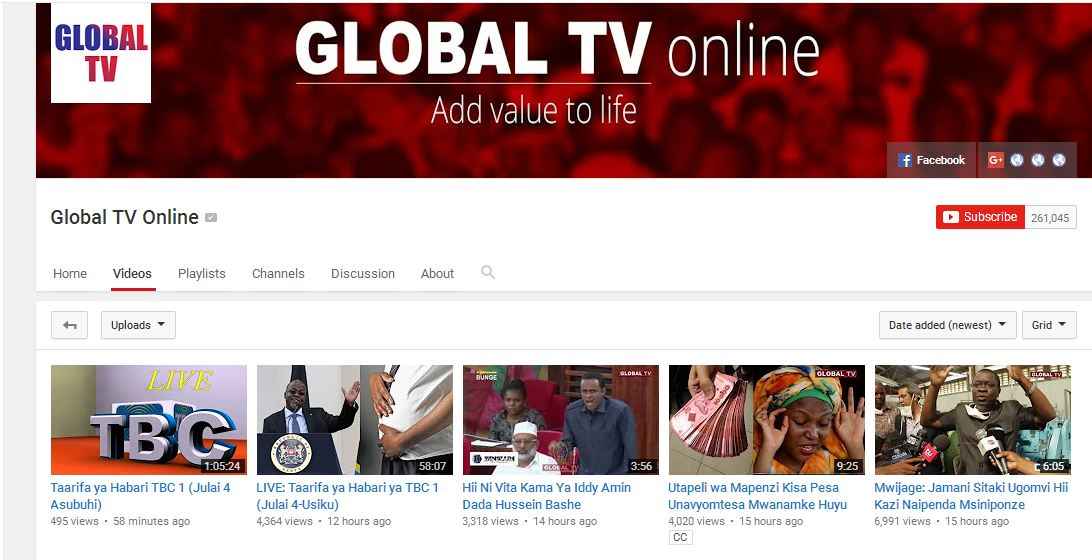Switch to the Playlists tab

(x=201, y=274)
